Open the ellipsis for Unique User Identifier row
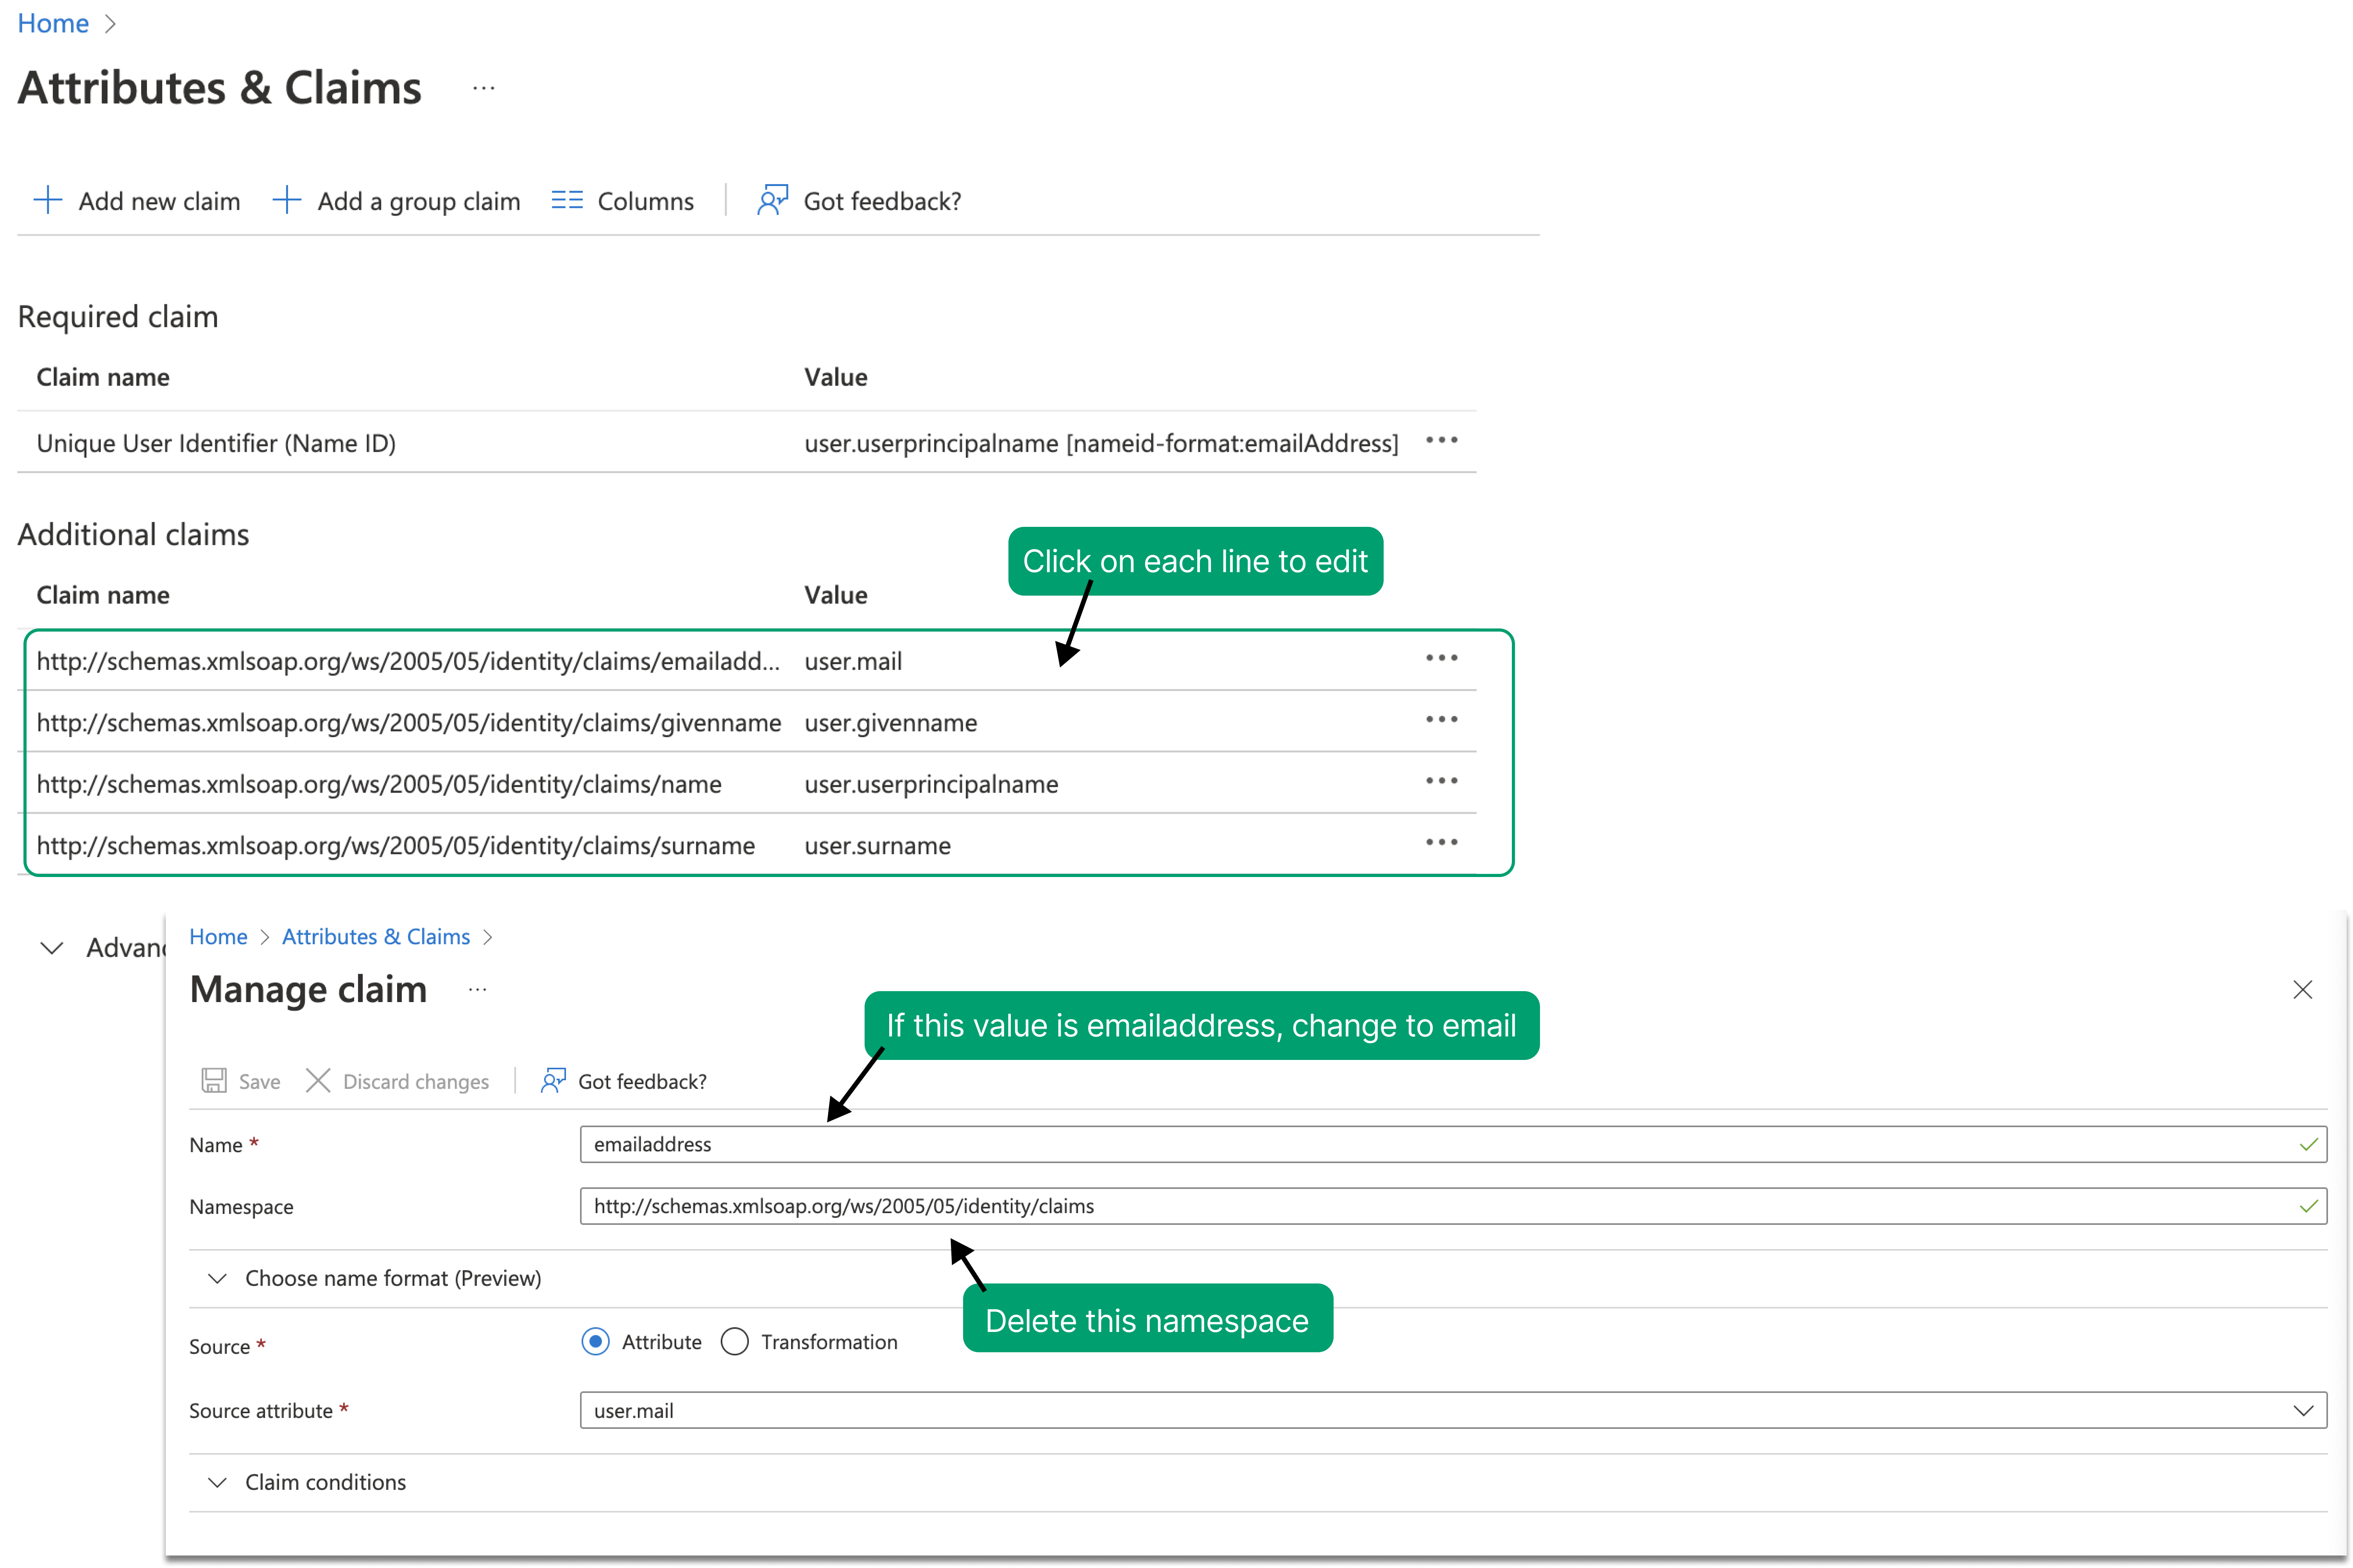The height and width of the screenshot is (1568, 2353). click(1441, 440)
